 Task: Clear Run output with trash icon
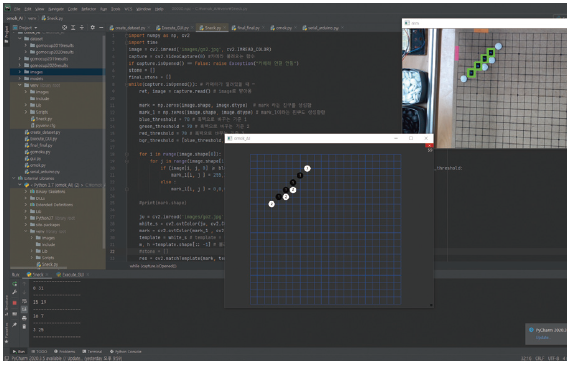click(24, 326)
